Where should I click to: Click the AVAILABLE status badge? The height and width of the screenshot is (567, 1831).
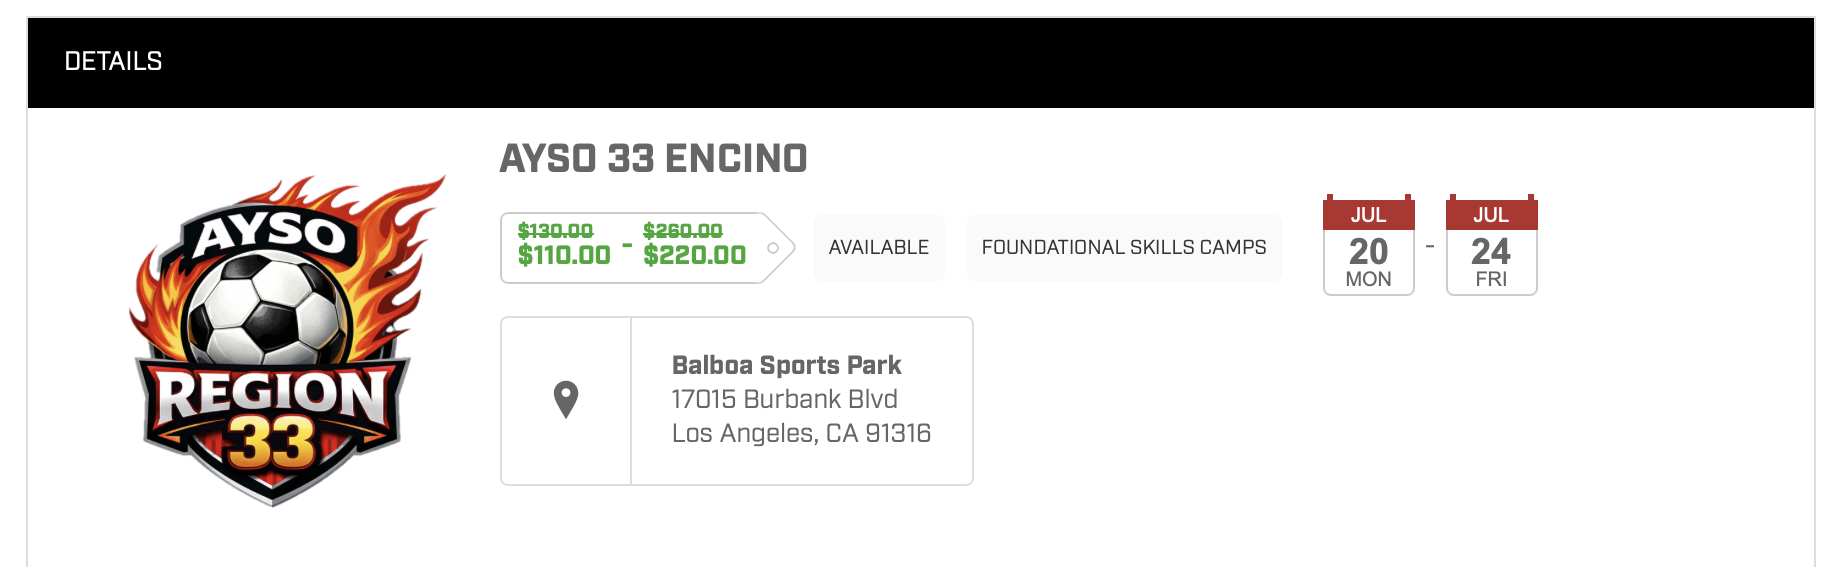pyautogui.click(x=878, y=248)
